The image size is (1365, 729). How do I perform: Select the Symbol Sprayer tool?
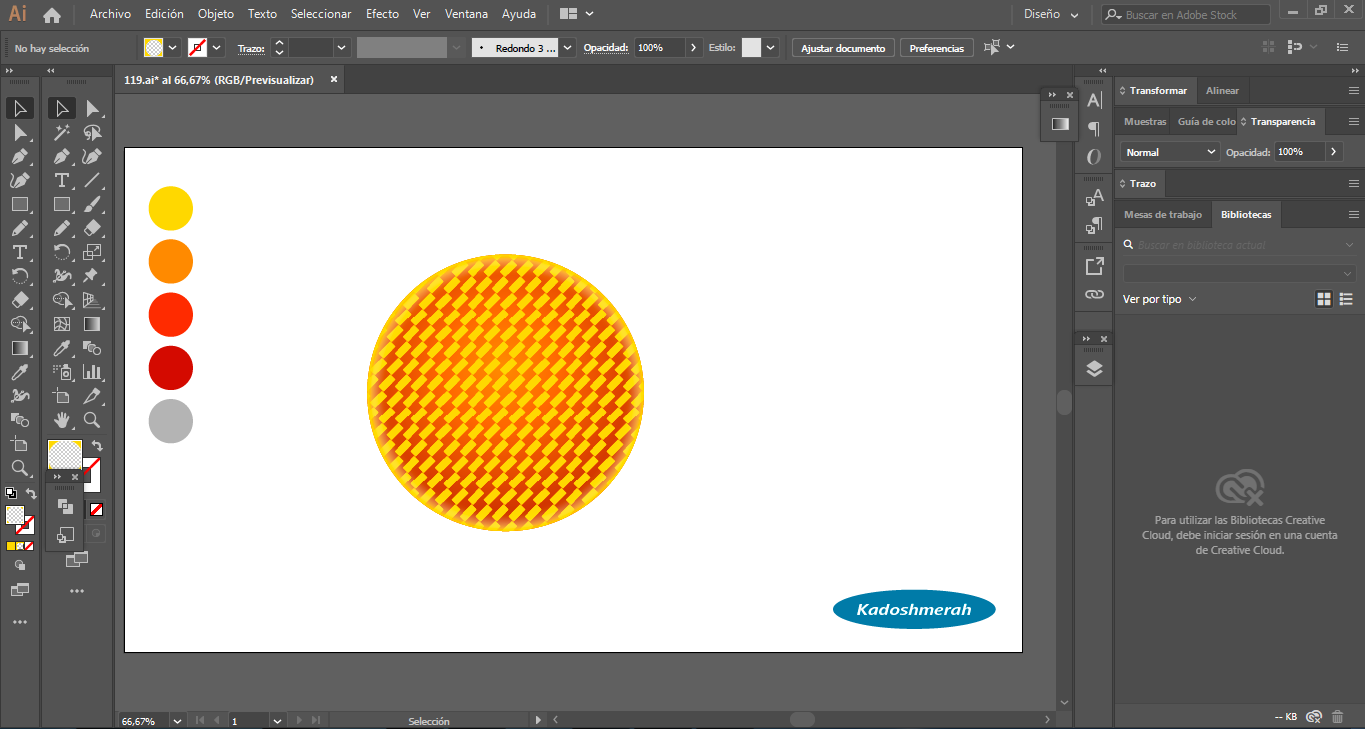[x=62, y=372]
